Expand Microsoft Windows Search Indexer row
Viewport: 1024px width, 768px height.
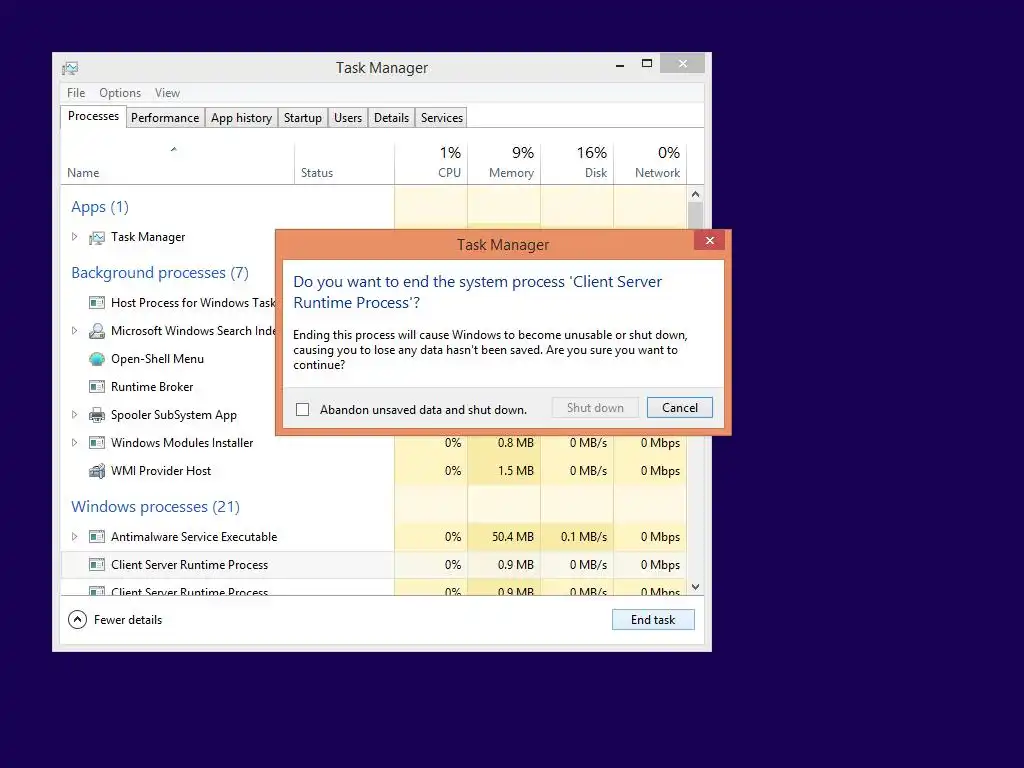coord(74,331)
